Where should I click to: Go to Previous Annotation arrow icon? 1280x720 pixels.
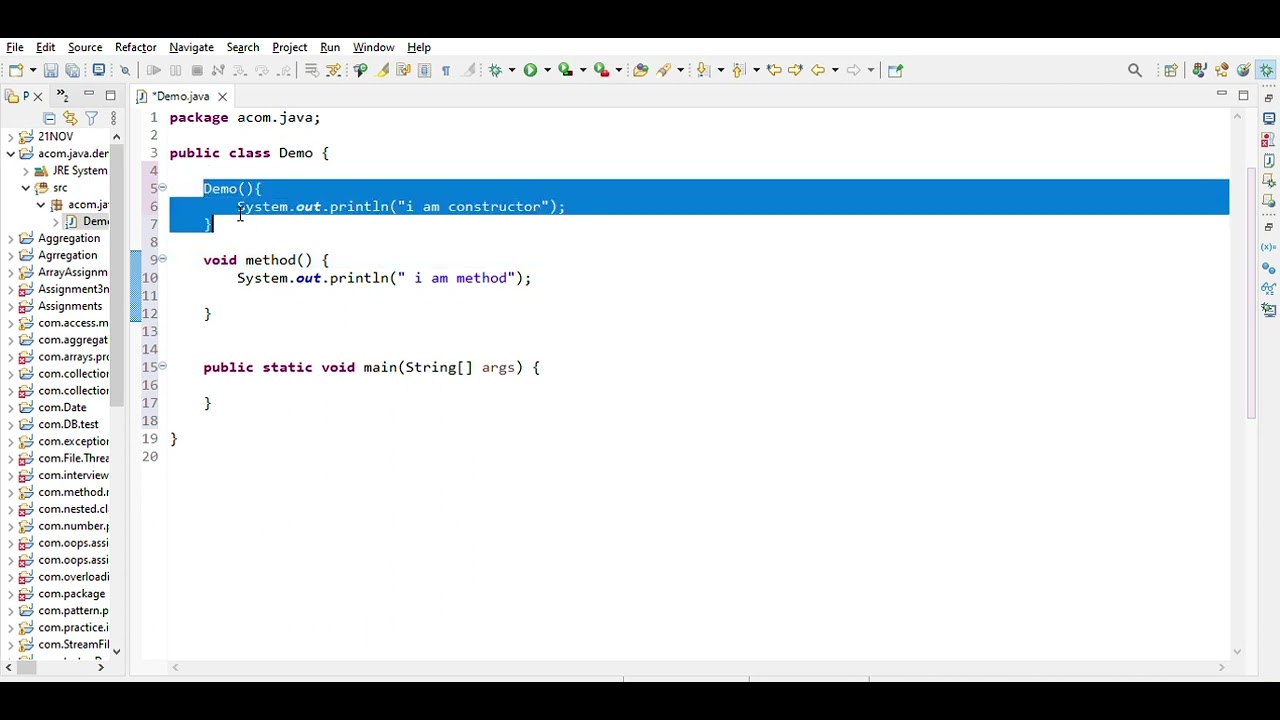(738, 70)
